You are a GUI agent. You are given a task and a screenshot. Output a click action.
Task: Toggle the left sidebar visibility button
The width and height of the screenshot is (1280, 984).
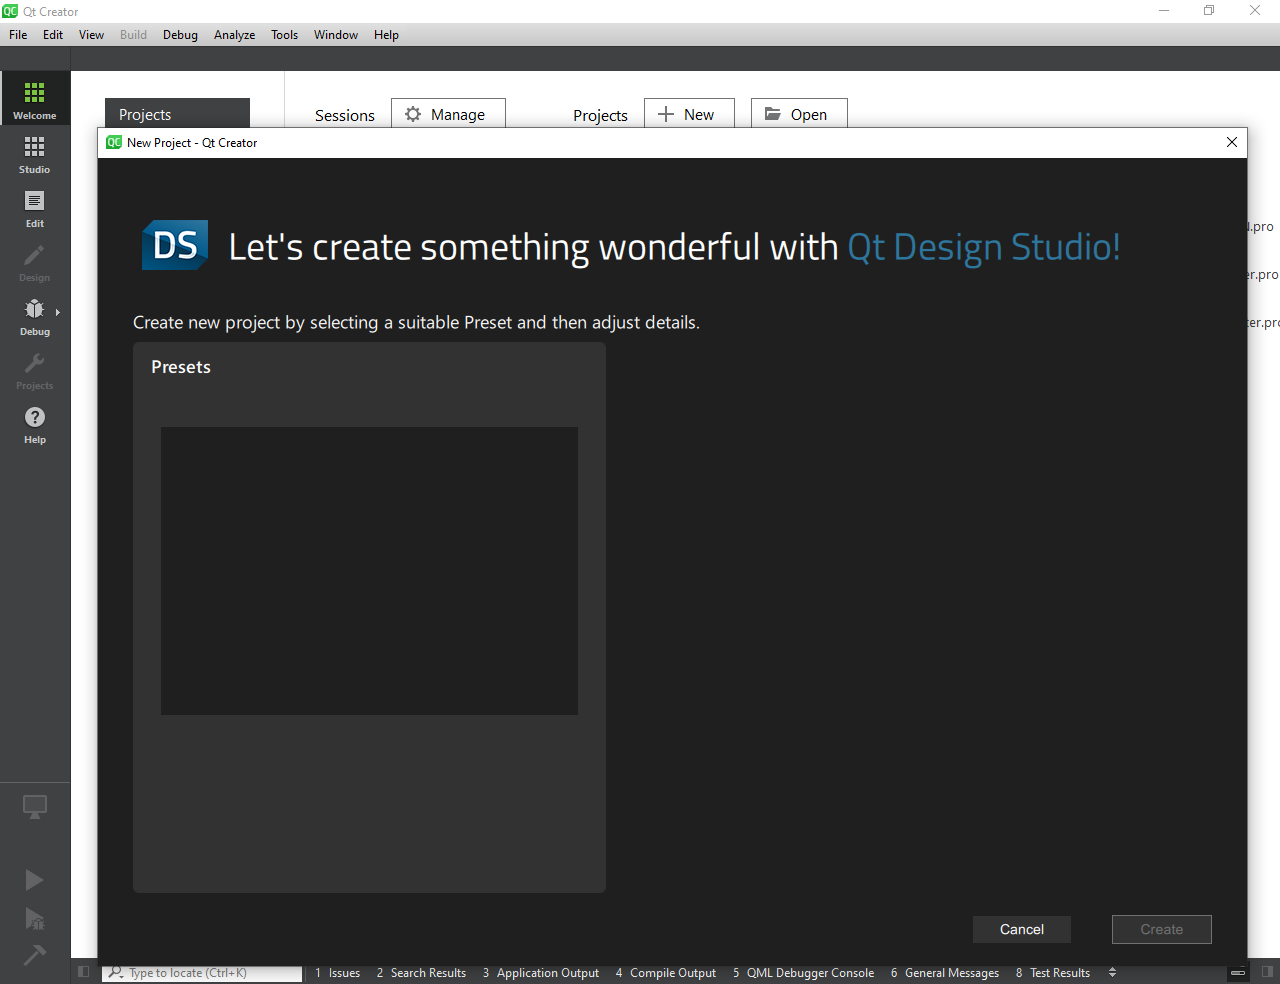coord(84,972)
